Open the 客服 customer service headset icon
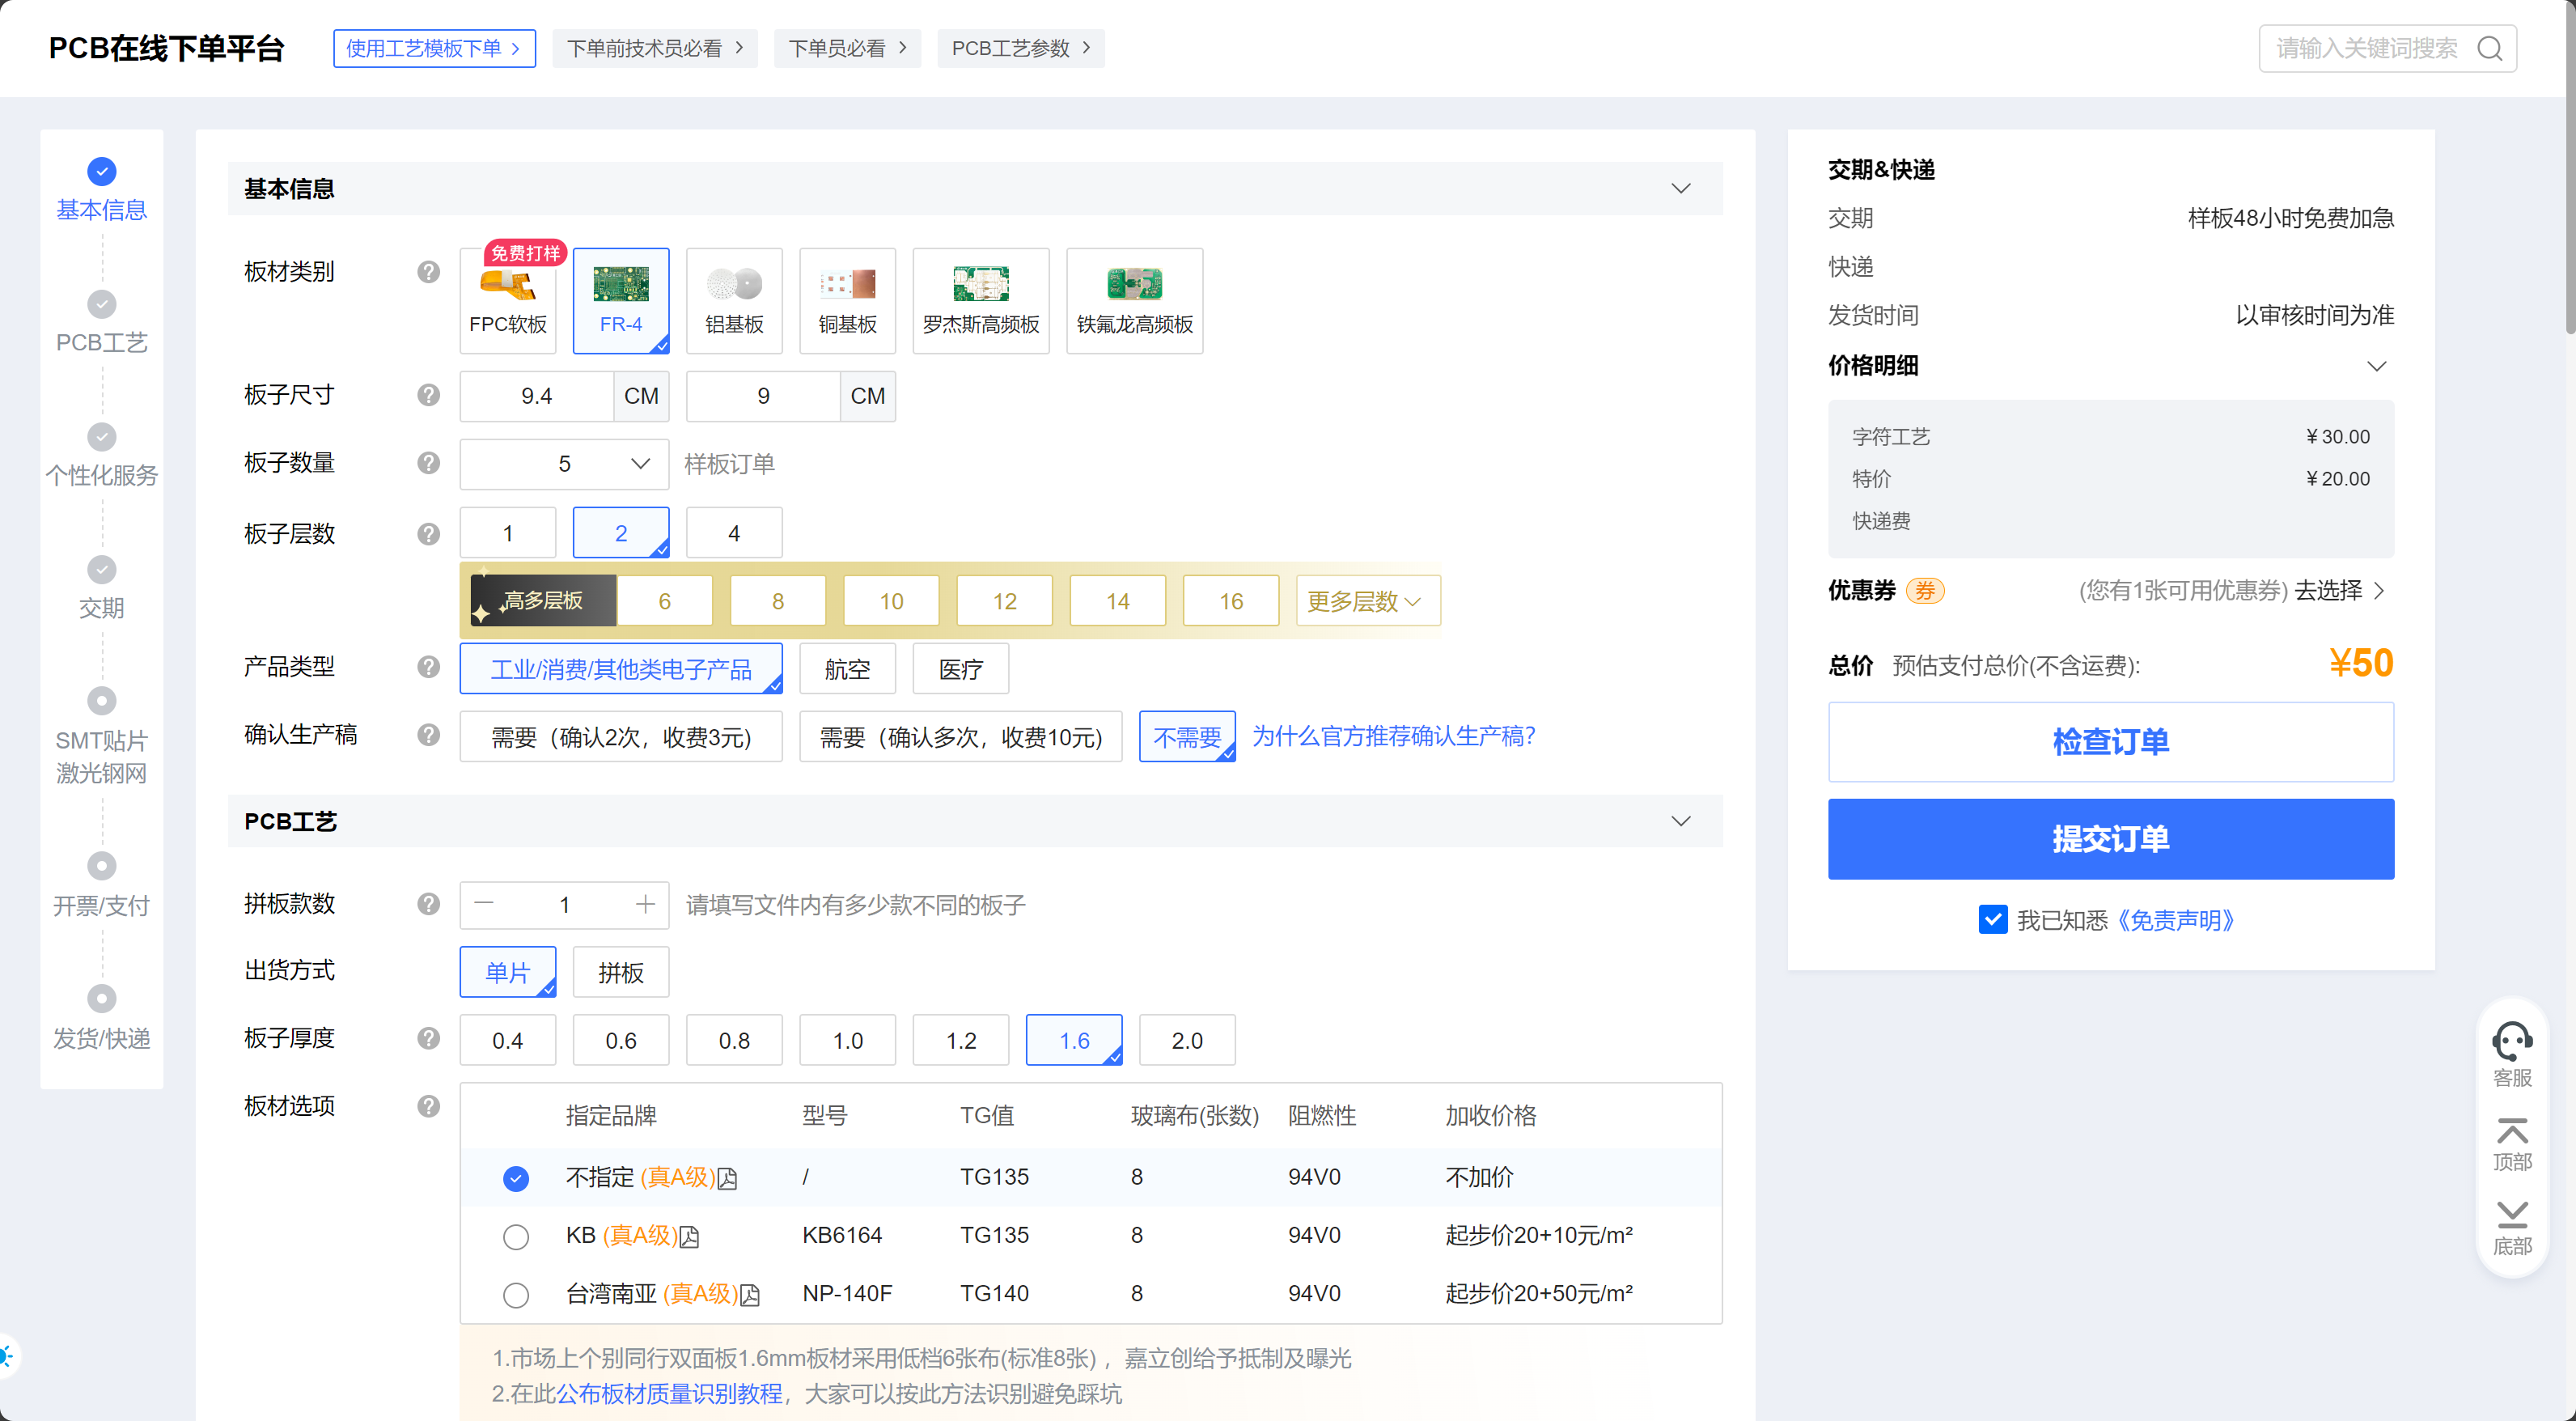The height and width of the screenshot is (1421, 2576). click(2511, 1041)
